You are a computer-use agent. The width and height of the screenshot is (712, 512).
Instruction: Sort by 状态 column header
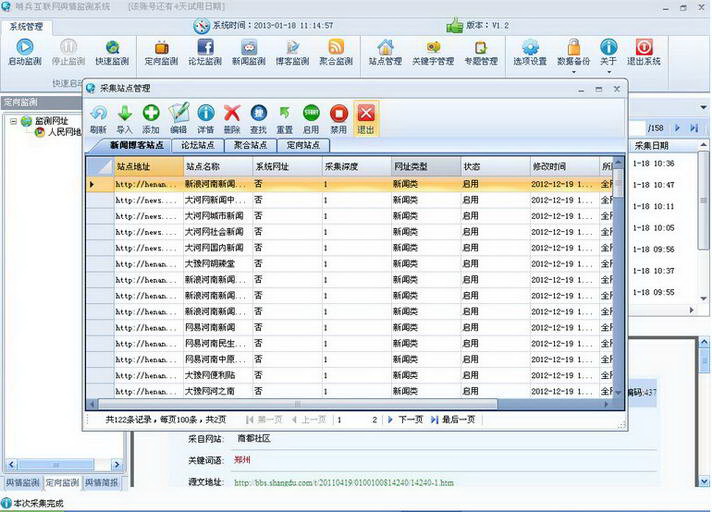coord(495,167)
